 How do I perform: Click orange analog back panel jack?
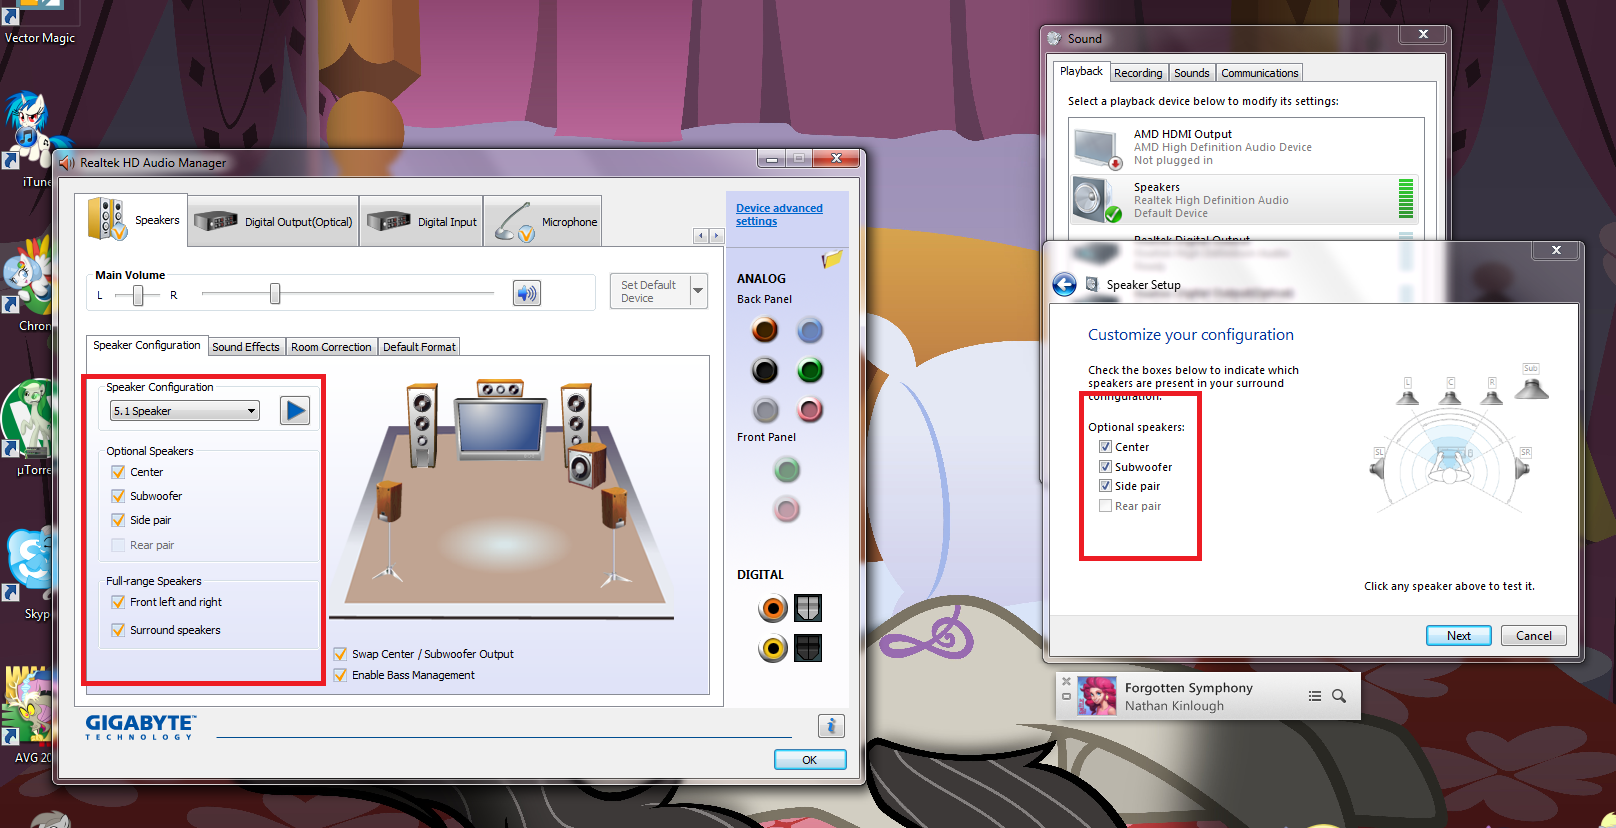click(765, 330)
